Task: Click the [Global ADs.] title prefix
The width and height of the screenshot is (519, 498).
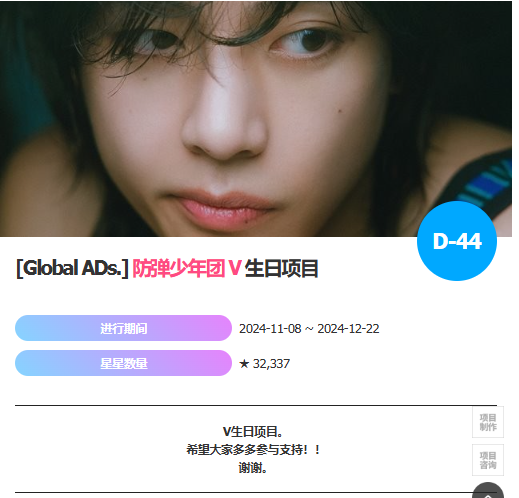Action: [x=72, y=268]
